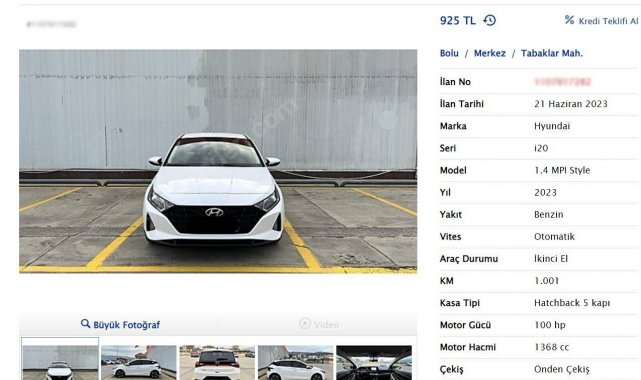Click the main white Hyundai photo

click(x=218, y=161)
